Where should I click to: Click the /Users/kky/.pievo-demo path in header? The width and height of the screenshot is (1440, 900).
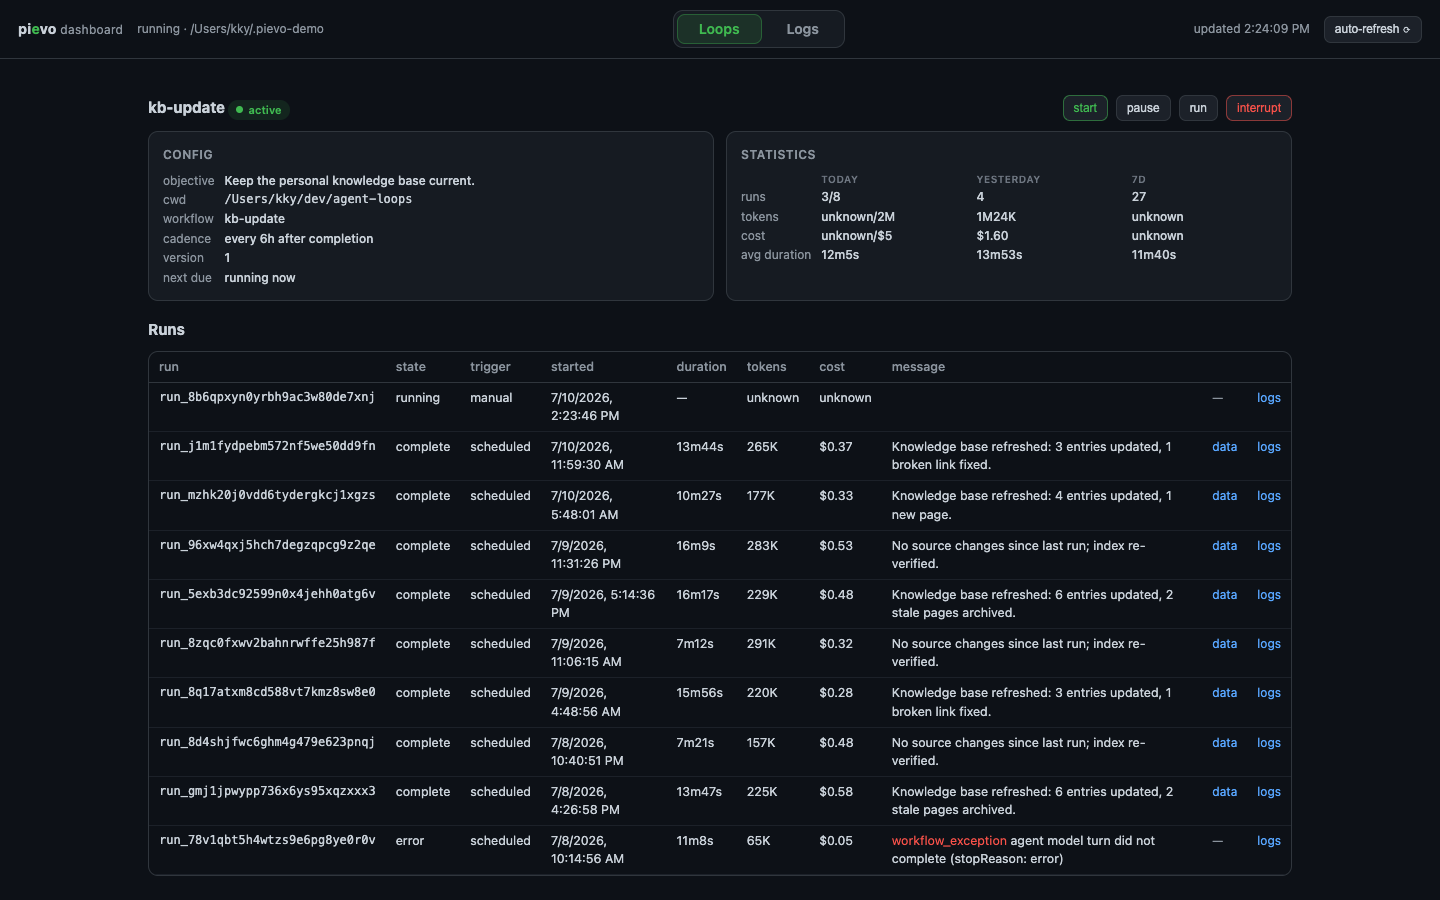257,29
